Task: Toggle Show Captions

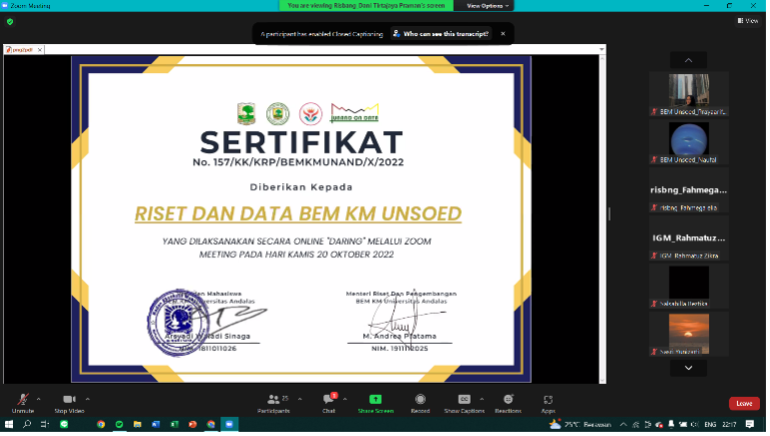Action: tap(464, 400)
